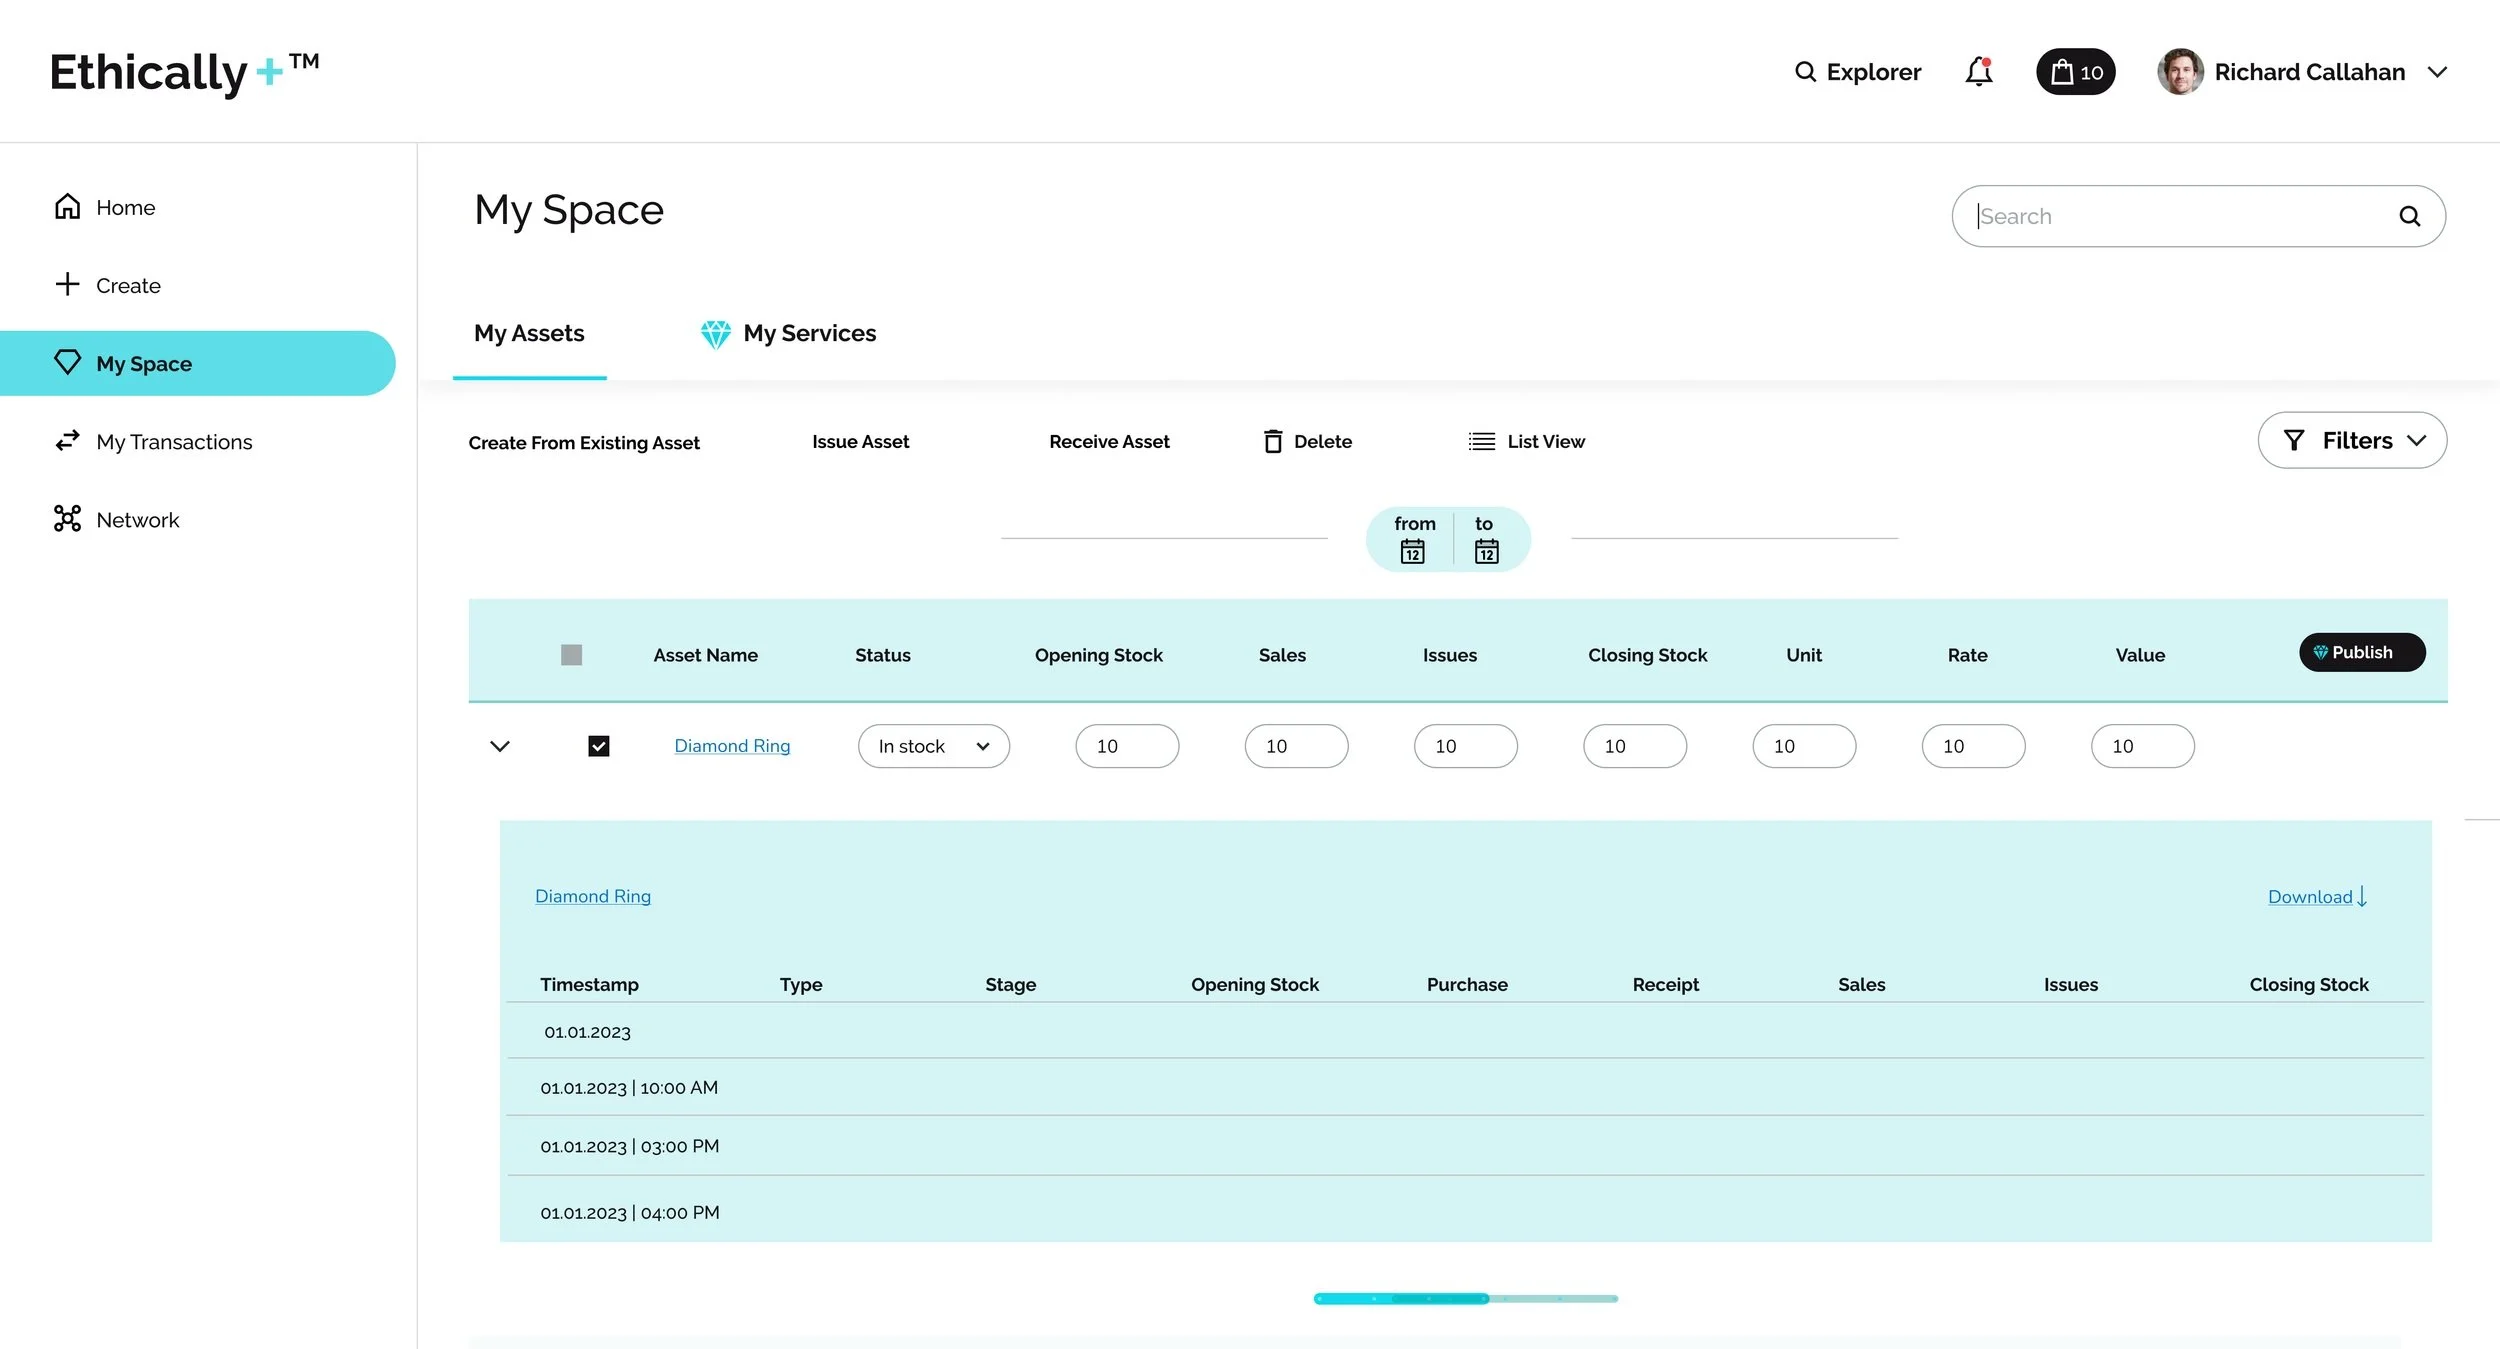The width and height of the screenshot is (2500, 1349).
Task: Expand the Filters dropdown
Action: coord(2352,441)
